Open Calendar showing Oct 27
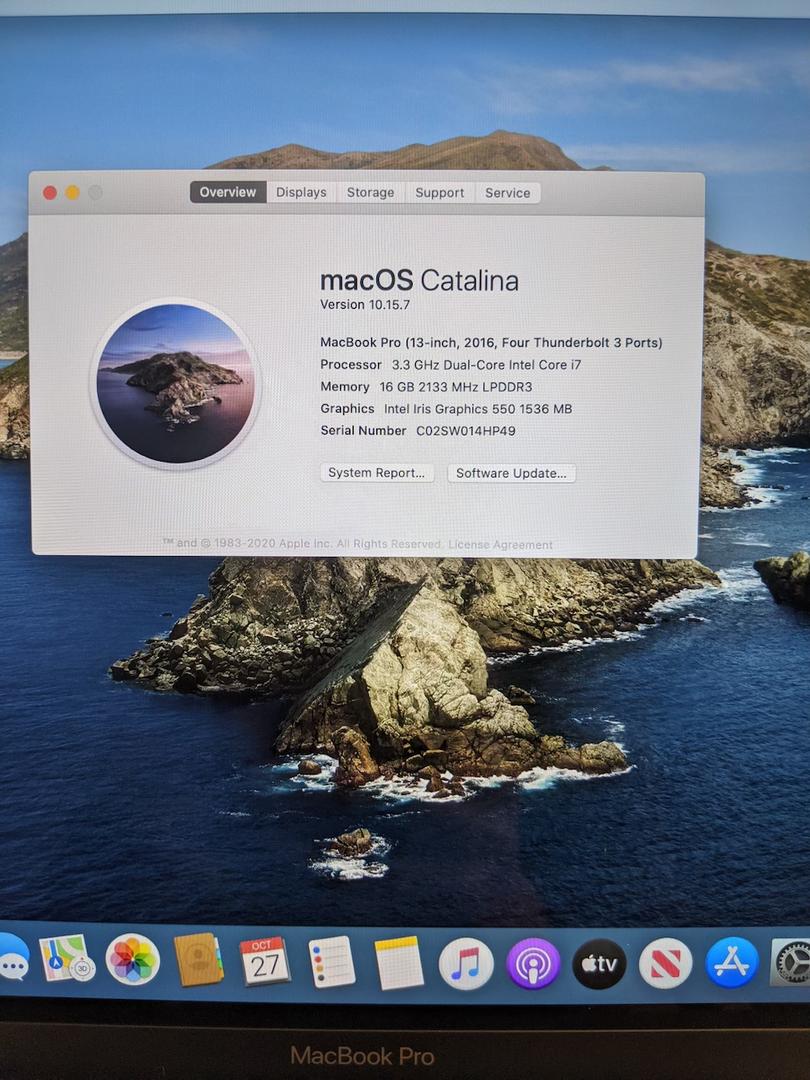 pos(265,960)
